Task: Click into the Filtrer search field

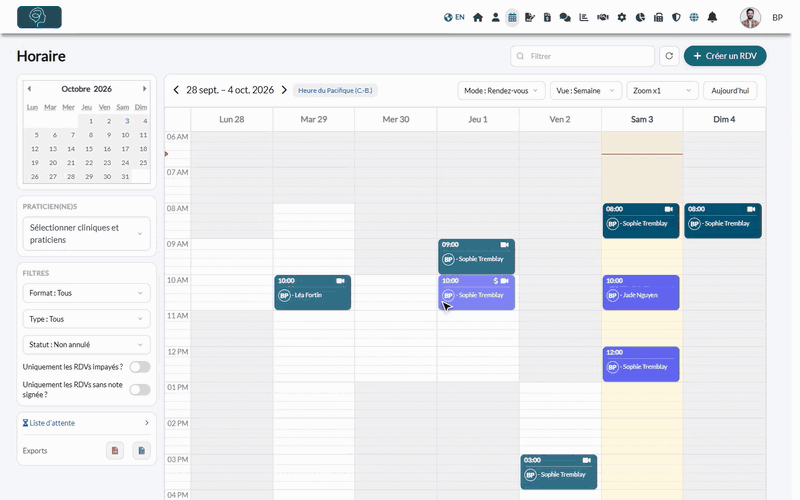Action: pos(583,56)
